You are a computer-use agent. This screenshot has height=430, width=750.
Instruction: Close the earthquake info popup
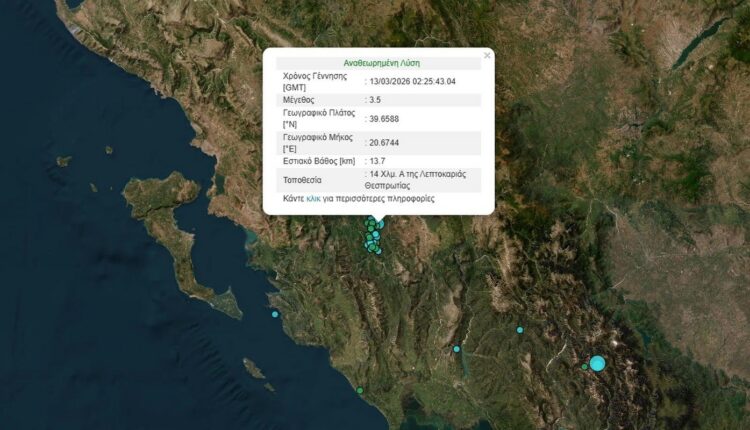click(x=487, y=56)
